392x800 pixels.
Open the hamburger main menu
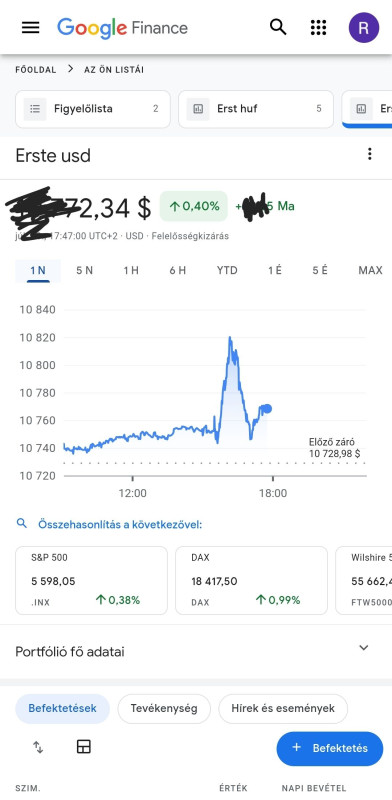31,28
